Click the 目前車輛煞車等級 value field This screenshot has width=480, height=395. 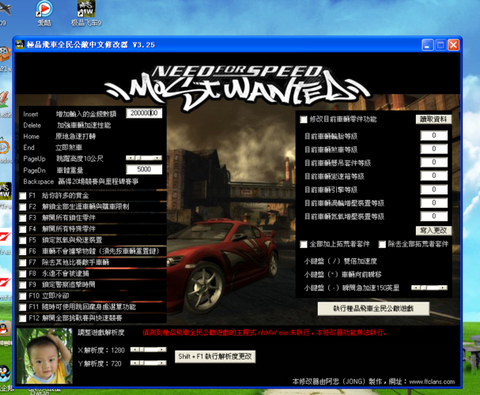click(434, 149)
